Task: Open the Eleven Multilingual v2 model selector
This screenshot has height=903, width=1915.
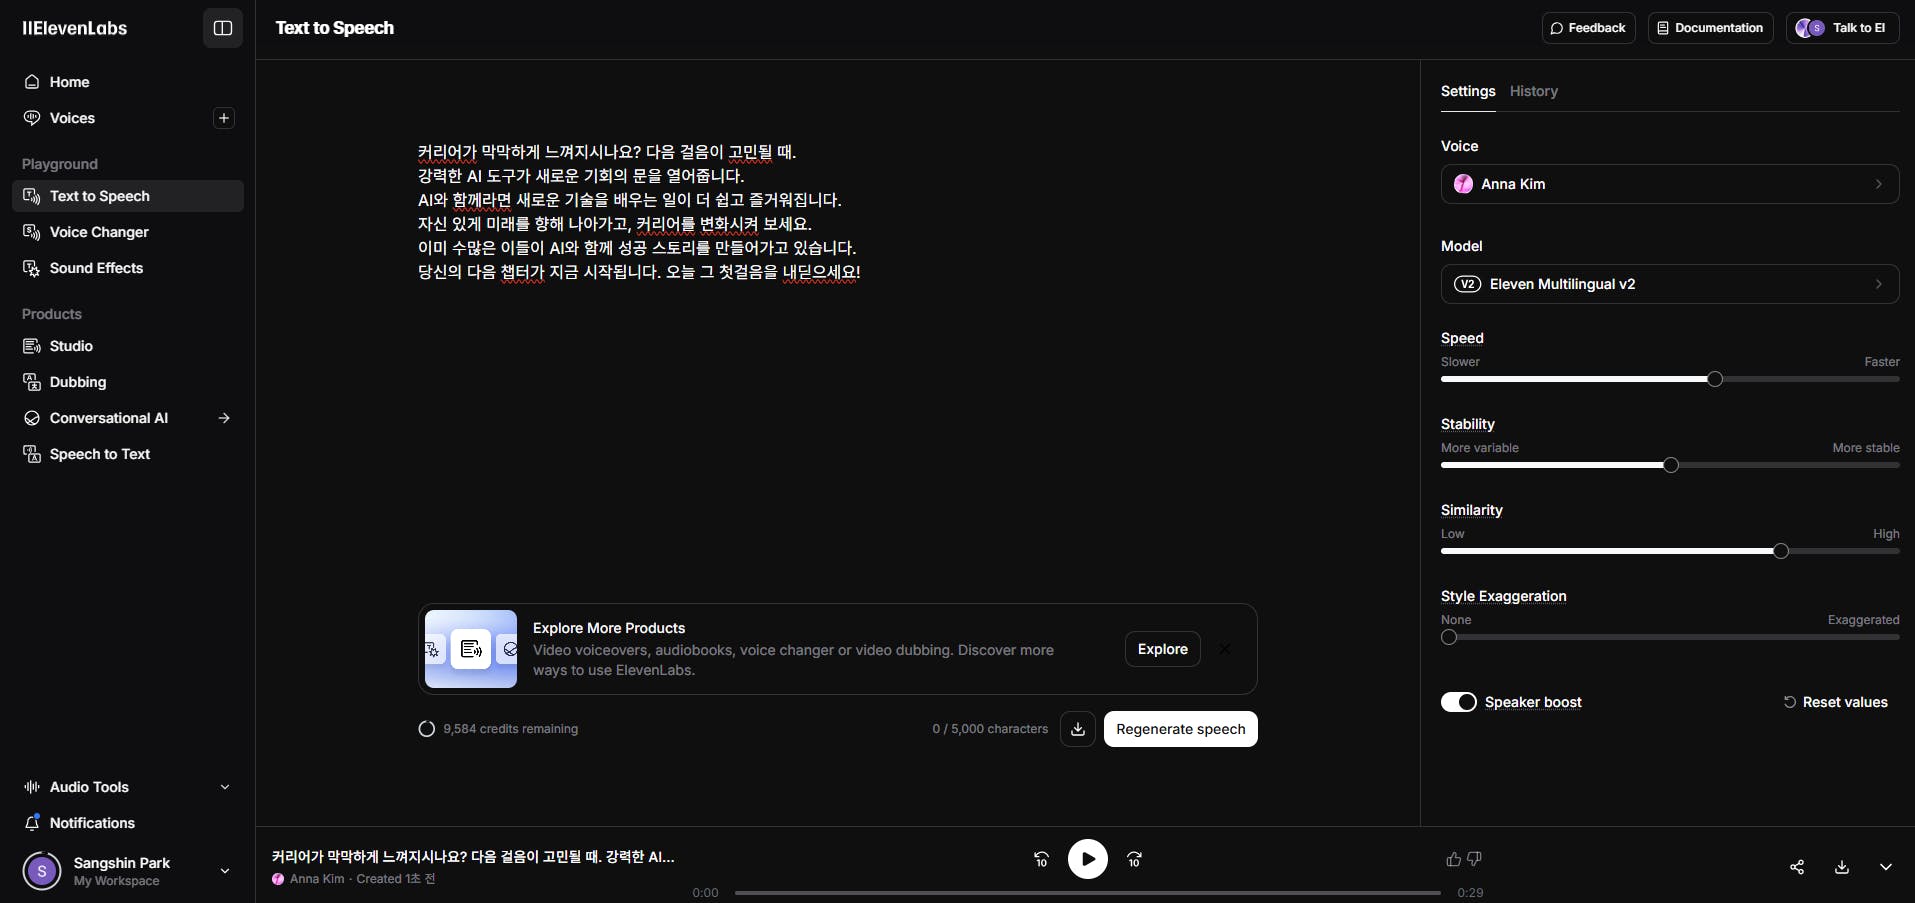Action: [x=1670, y=284]
